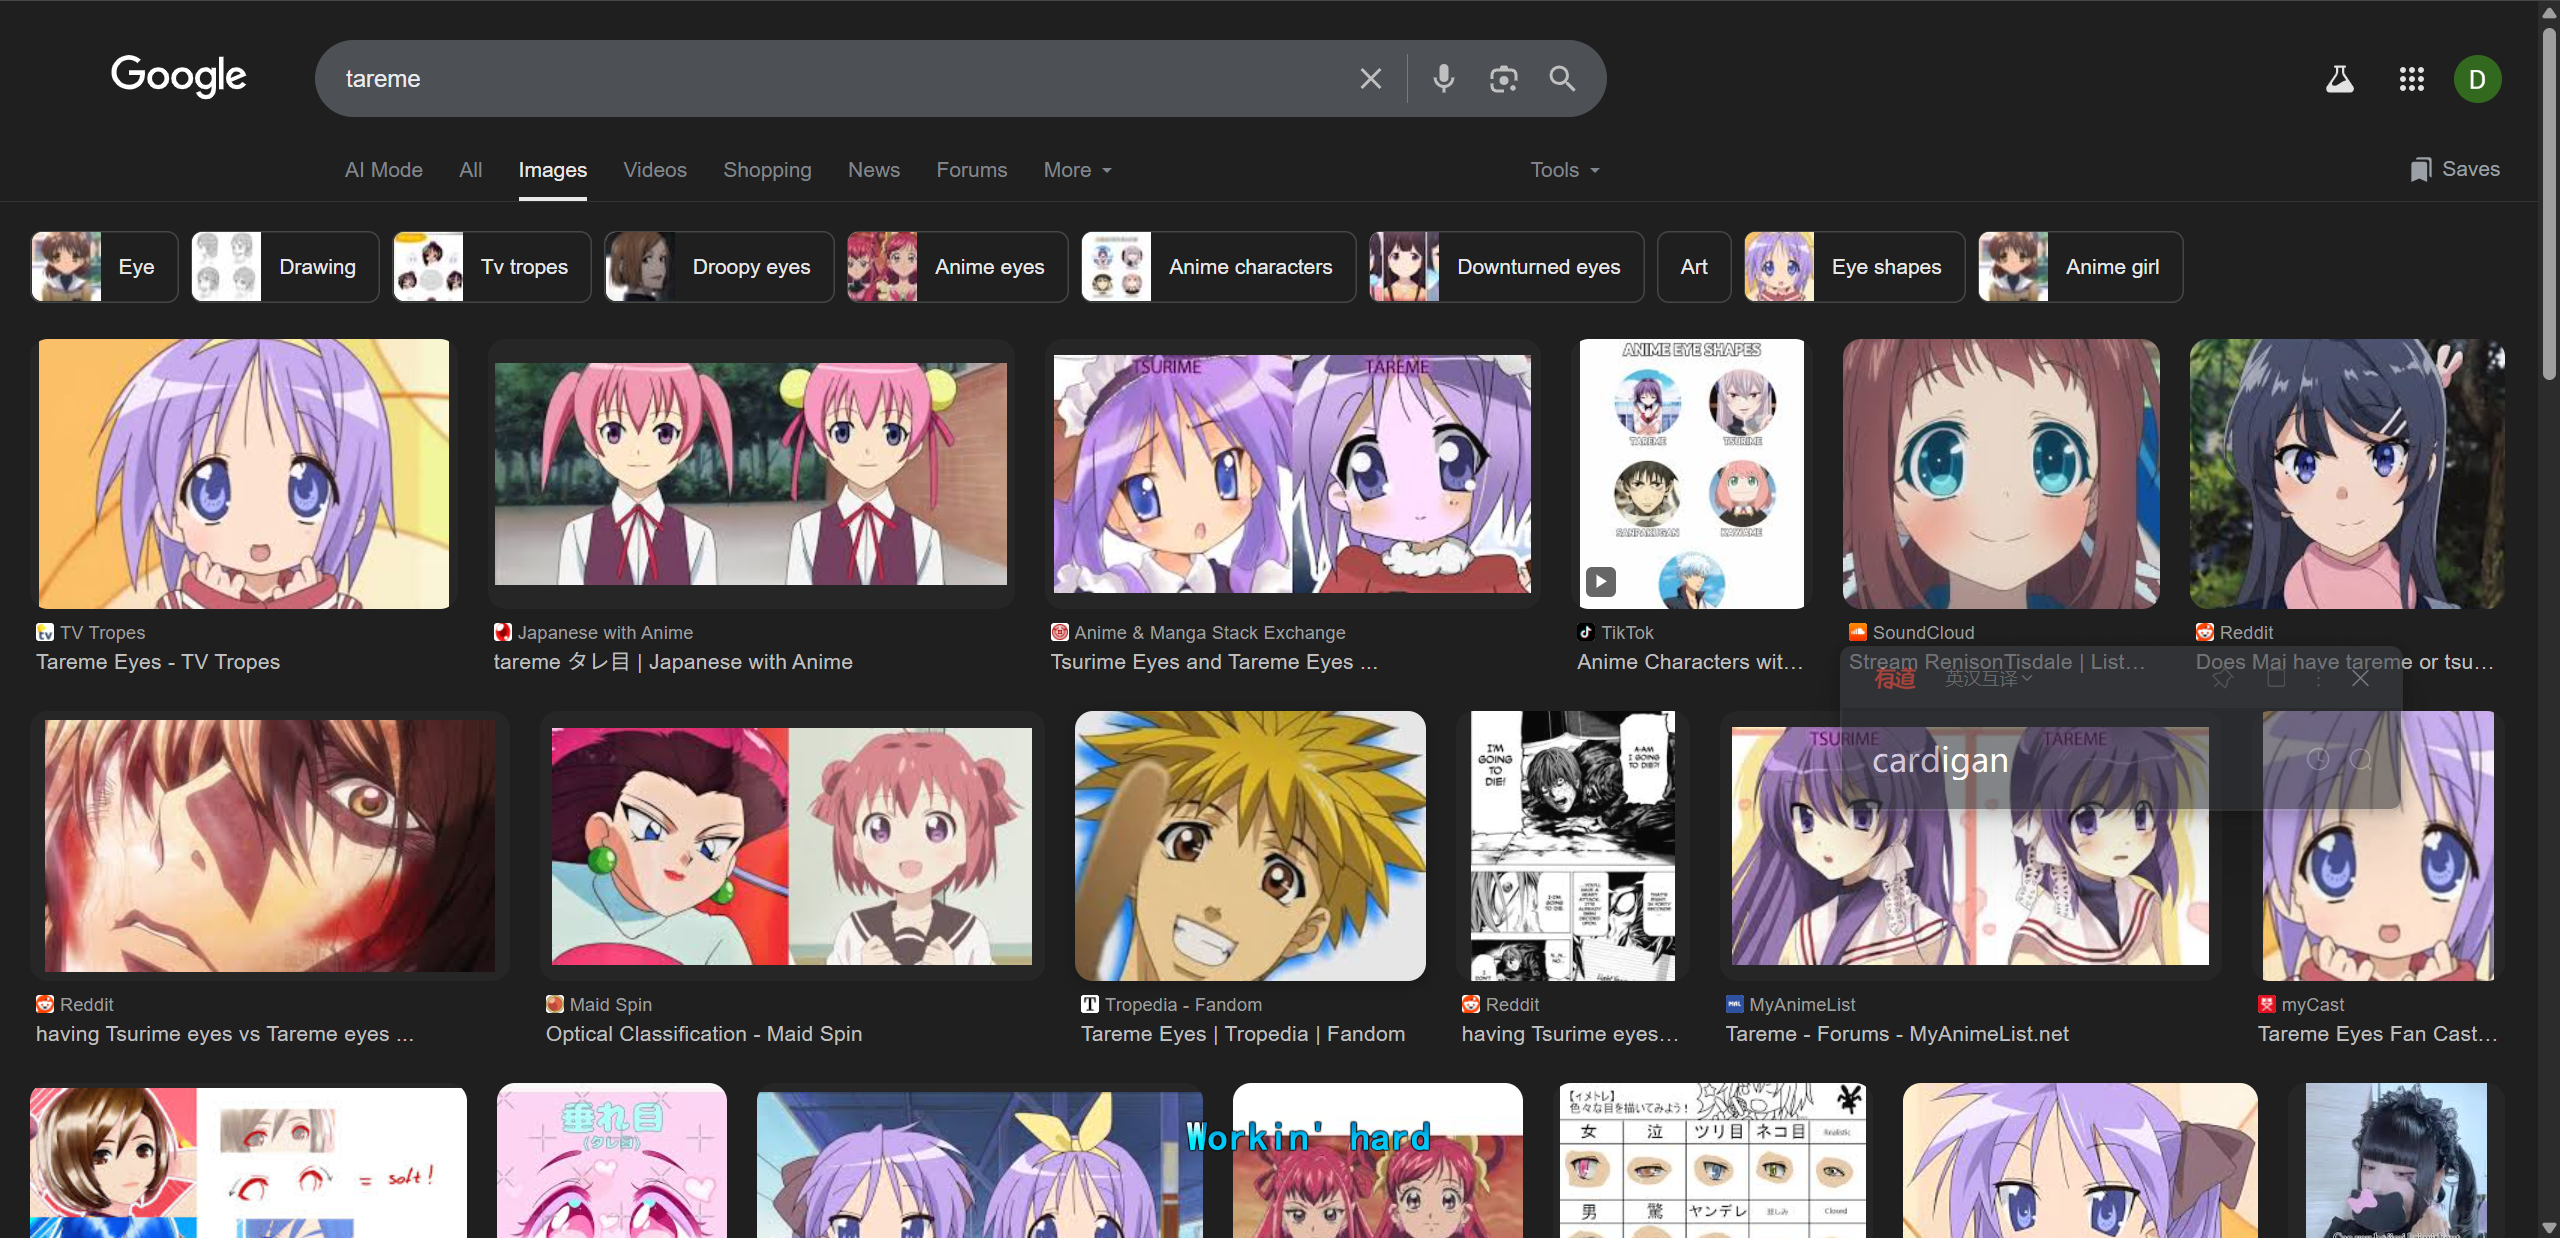Open 'Tareme Eyes - TV Tropes' link
Image resolution: width=2560 pixels, height=1238 pixels.
point(158,662)
